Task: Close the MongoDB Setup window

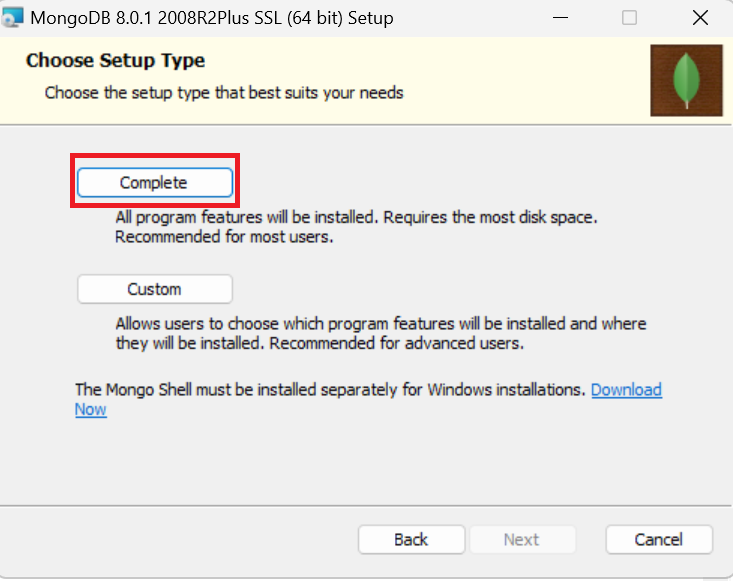Action: pos(700,18)
